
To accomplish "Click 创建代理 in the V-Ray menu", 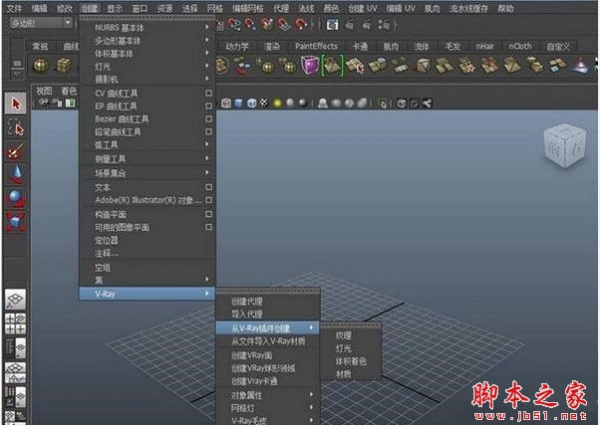I will click(247, 300).
